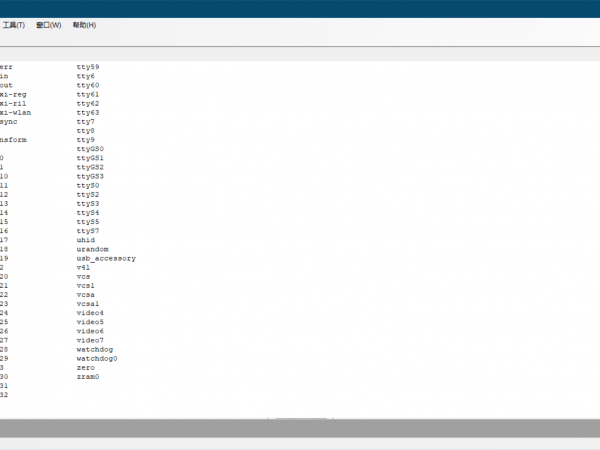The image size is (600, 450).
Task: Click the xi-wlan entry in left column
Action: (x=15, y=112)
